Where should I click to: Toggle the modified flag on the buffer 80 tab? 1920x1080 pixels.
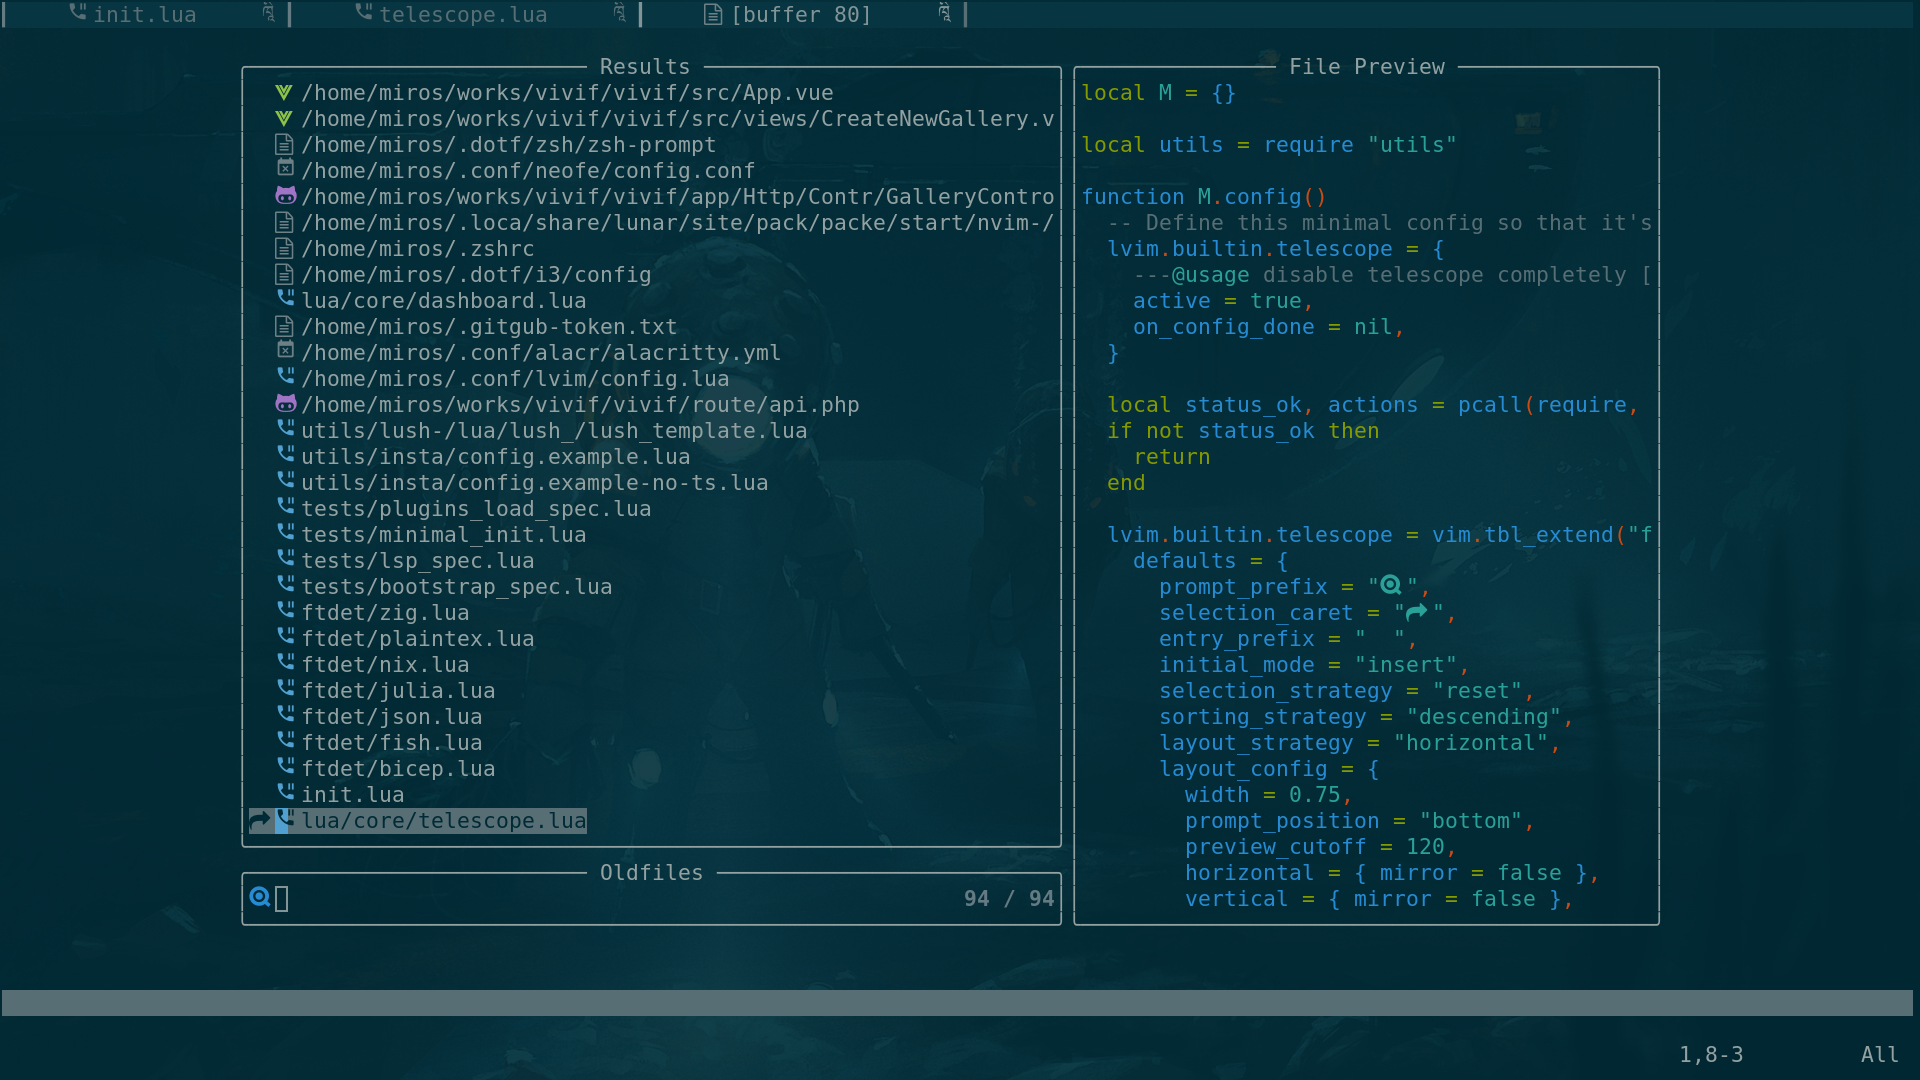944,14
